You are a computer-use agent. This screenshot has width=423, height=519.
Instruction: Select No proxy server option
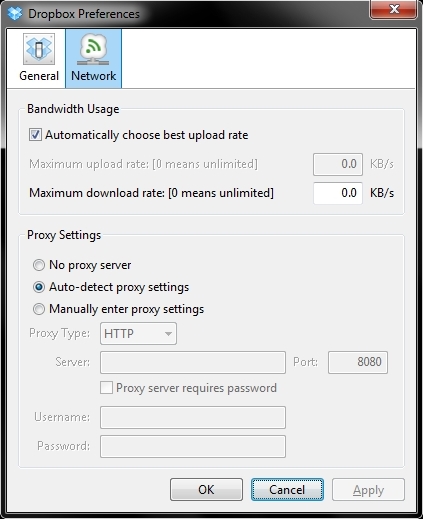(x=39, y=265)
